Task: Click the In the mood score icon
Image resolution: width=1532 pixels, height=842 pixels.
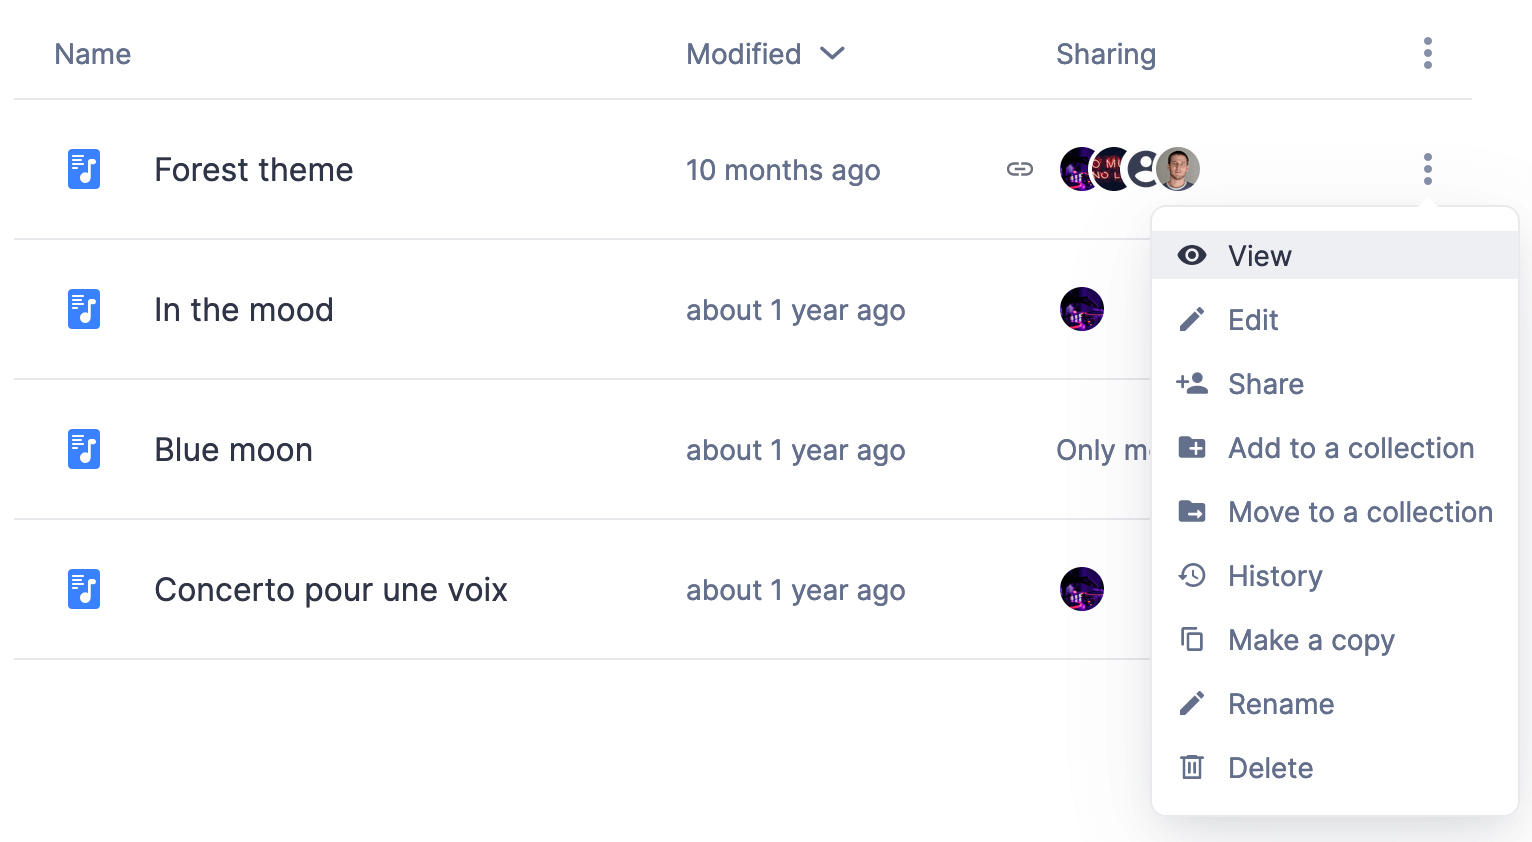Action: (84, 309)
